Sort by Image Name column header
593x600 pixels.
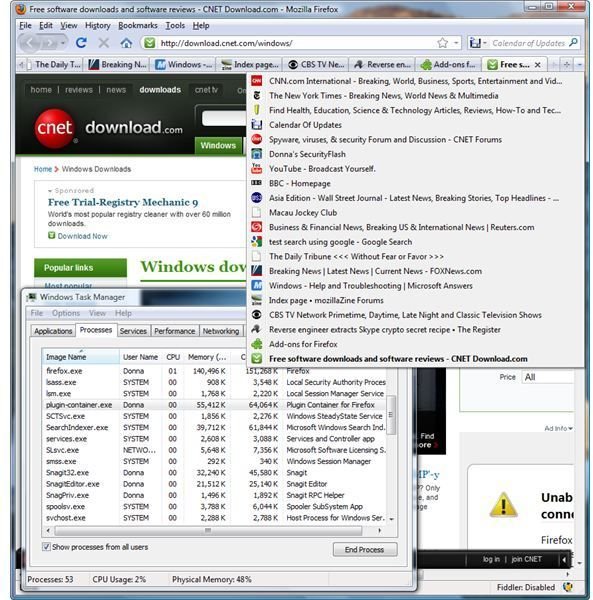[x=81, y=357]
